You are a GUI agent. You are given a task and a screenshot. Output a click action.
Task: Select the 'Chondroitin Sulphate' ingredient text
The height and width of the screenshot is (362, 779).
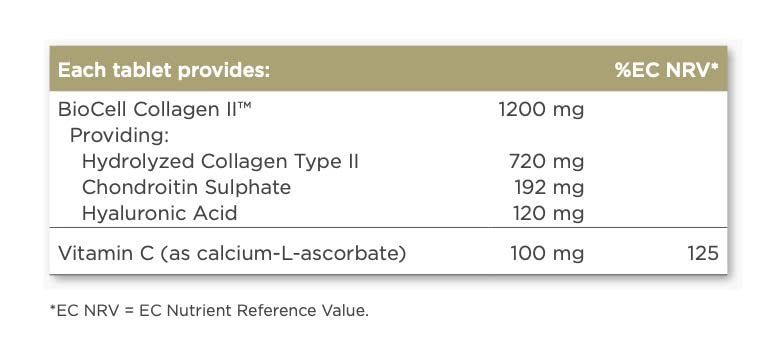(186, 187)
